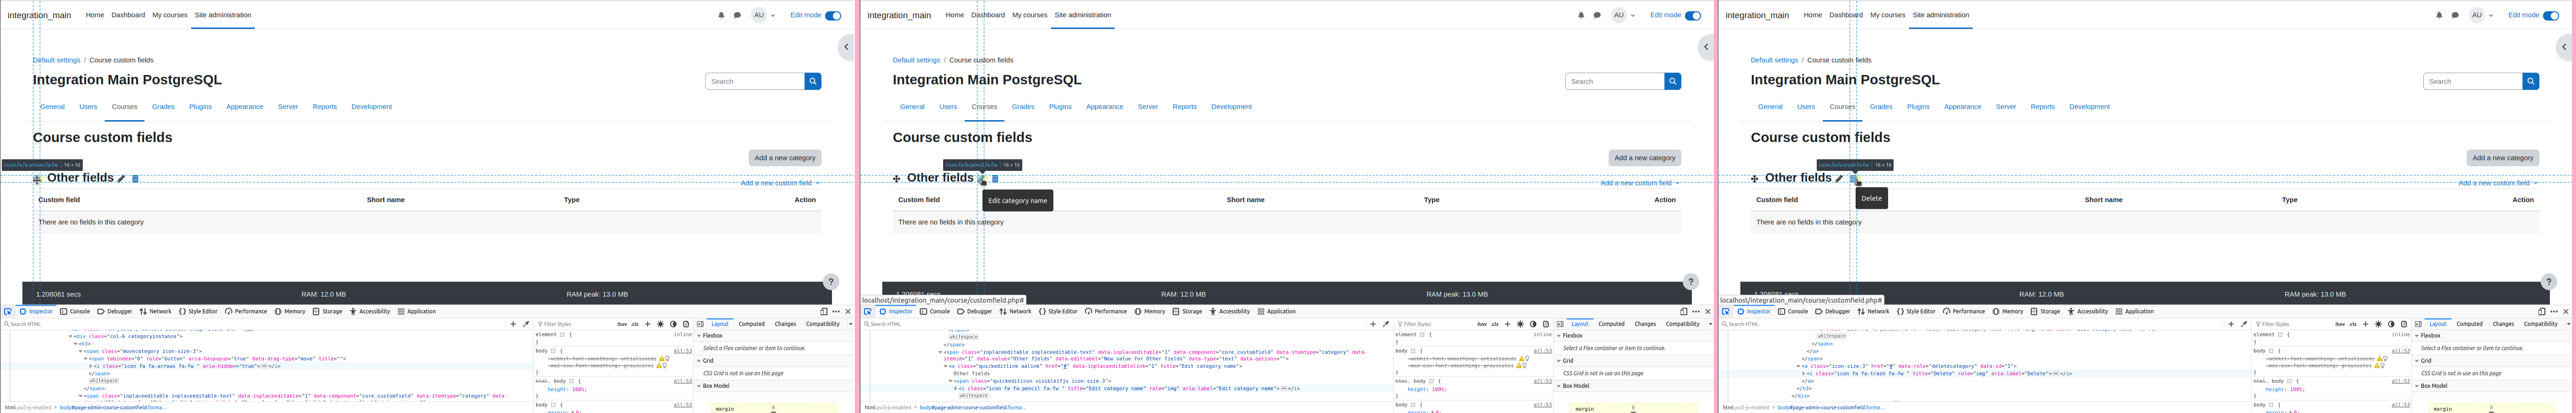Open Add a new custom field dropdown, middle window
The width and height of the screenshot is (2576, 413).
(x=1640, y=183)
